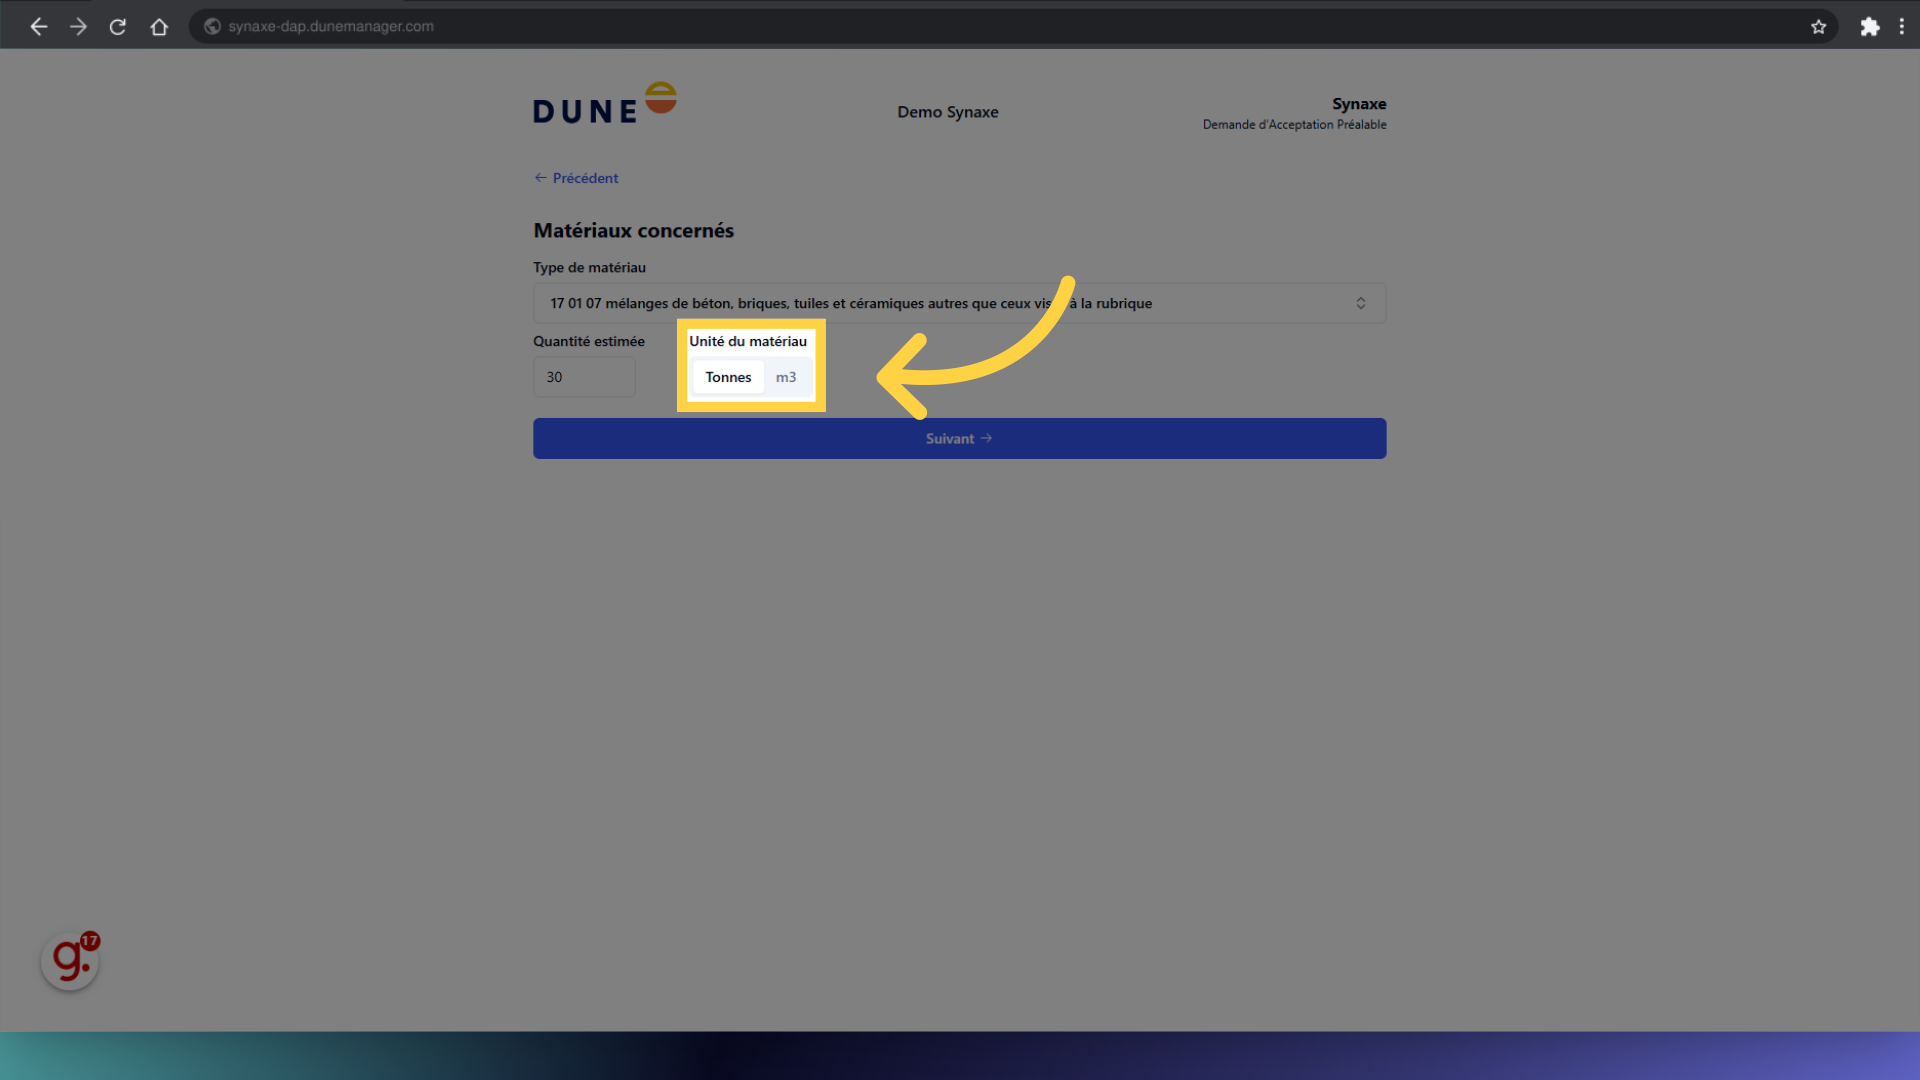Click the Suivant button
Screen dimensions: 1920x1080
[959, 439]
